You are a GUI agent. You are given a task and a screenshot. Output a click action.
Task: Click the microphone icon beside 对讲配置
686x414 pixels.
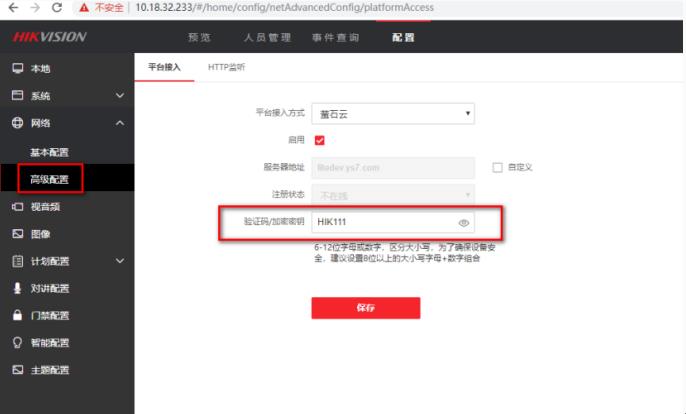click(18, 288)
